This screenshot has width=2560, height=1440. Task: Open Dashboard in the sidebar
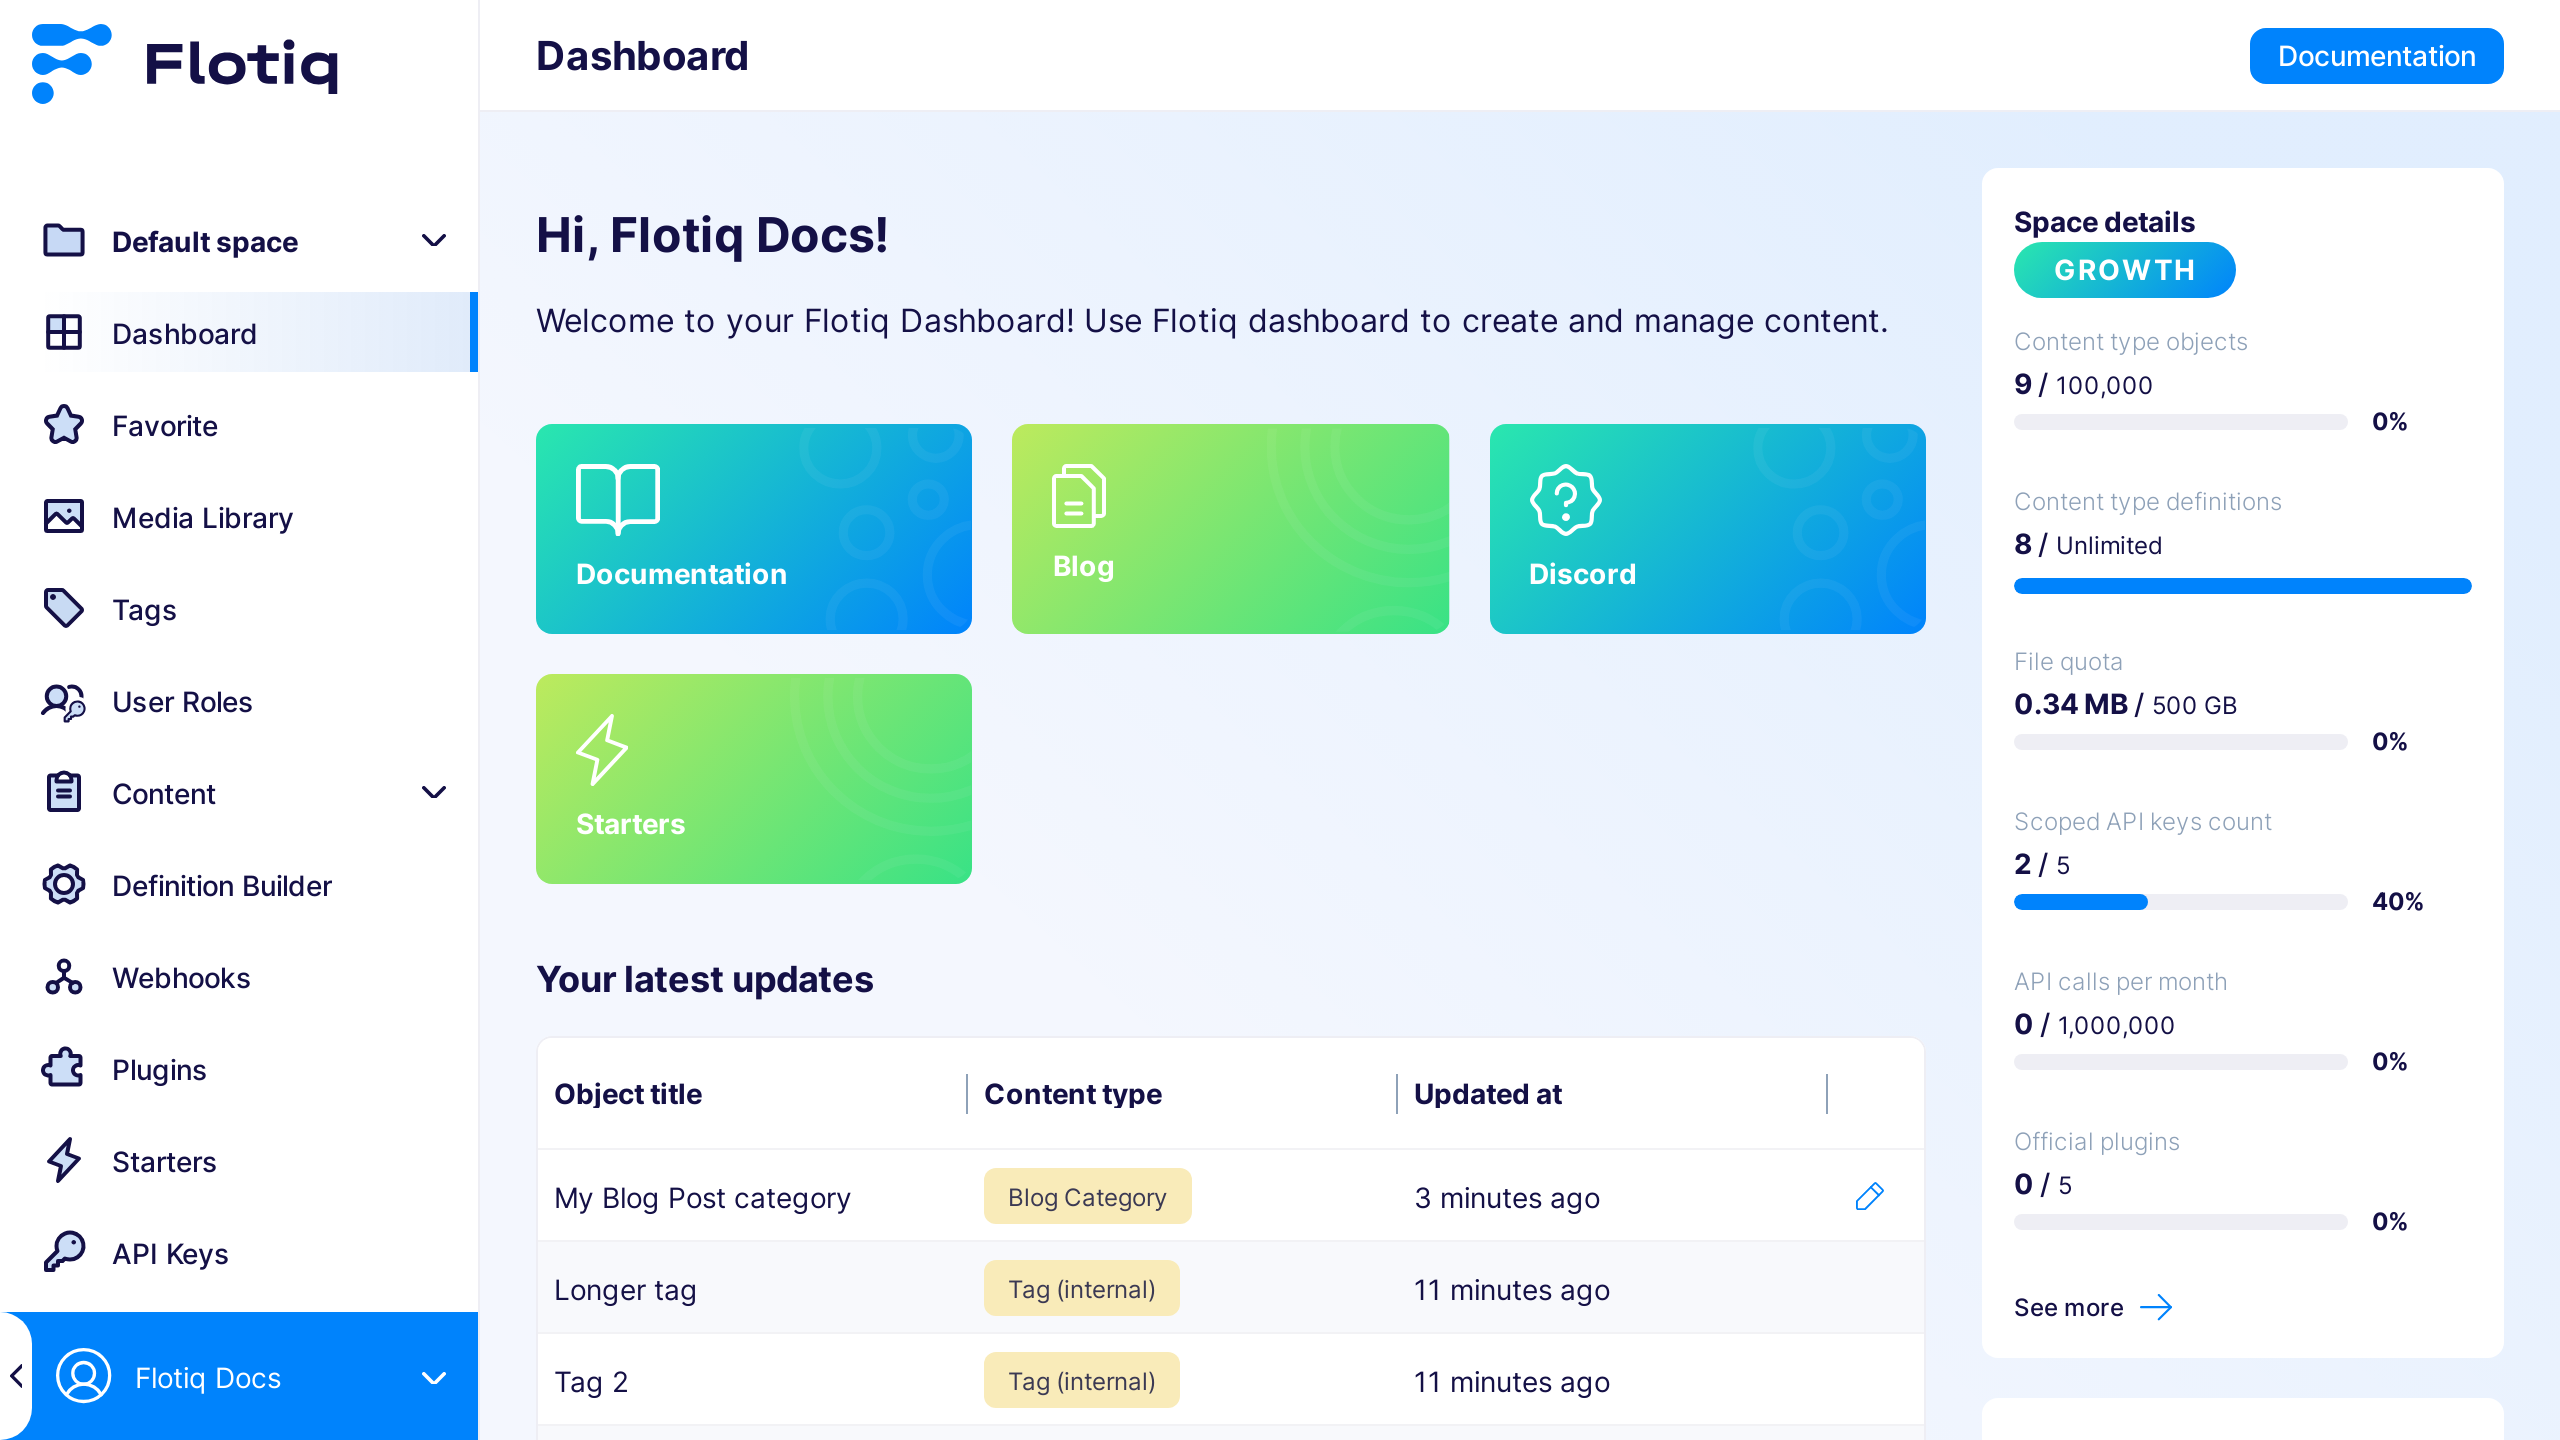[239, 333]
